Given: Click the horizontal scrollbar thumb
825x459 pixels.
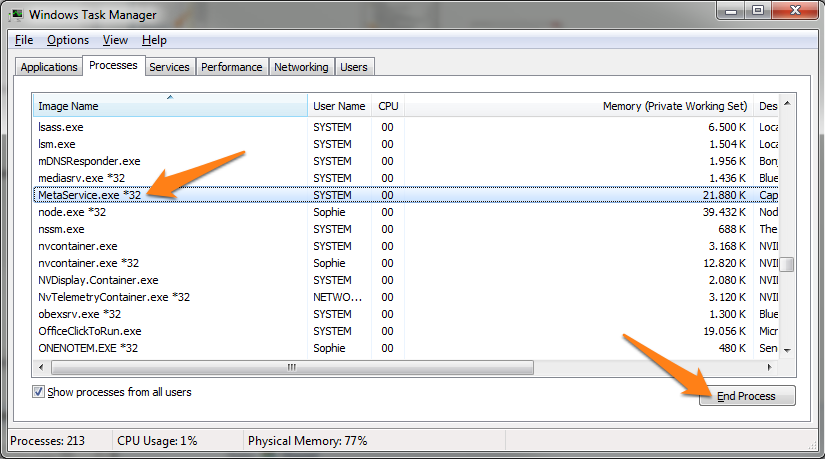Looking at the screenshot, I should [292, 367].
